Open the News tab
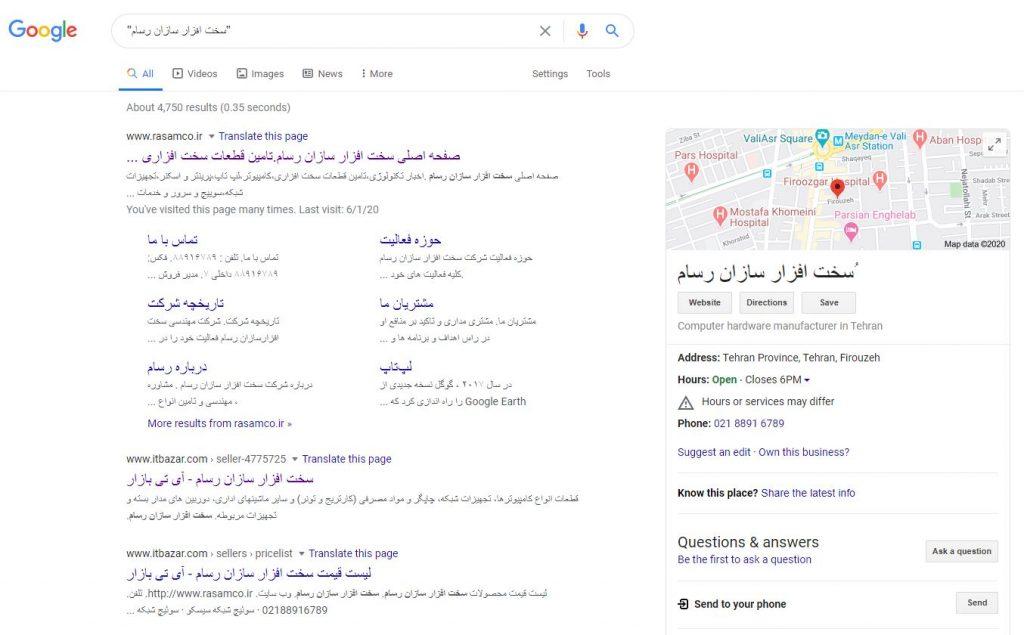Screen dimensions: 1024x635 322,74
